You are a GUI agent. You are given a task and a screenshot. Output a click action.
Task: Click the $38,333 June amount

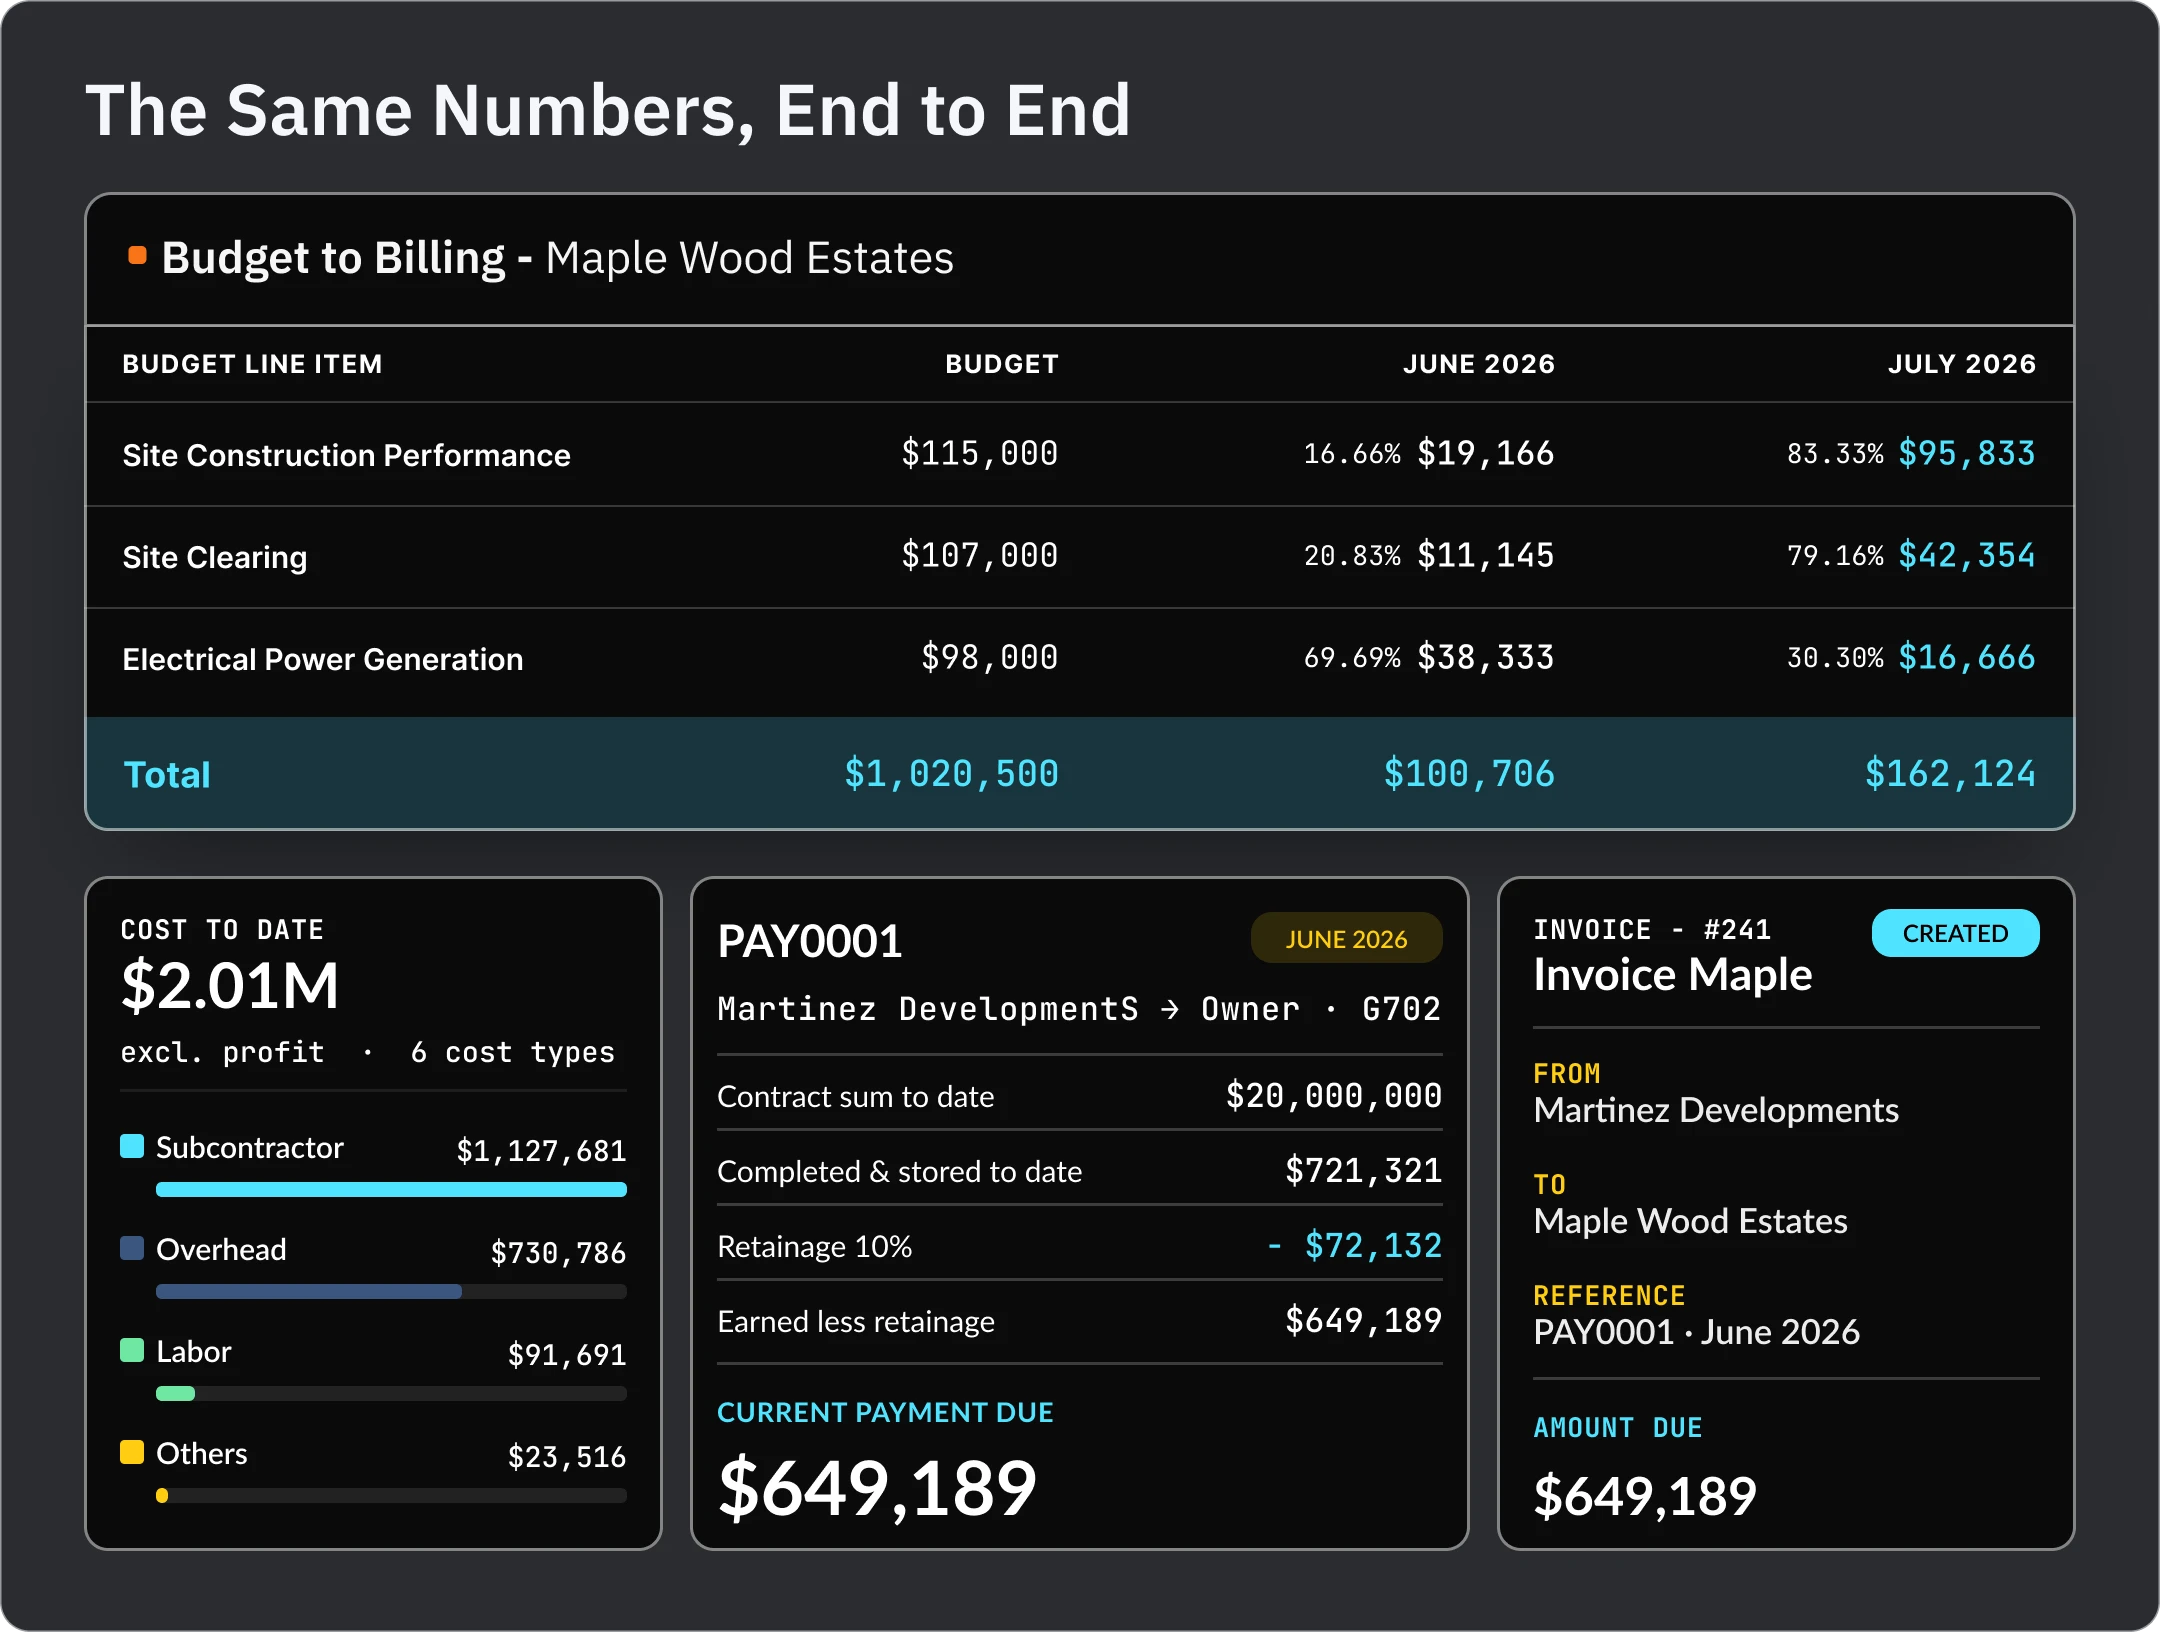tap(1486, 658)
